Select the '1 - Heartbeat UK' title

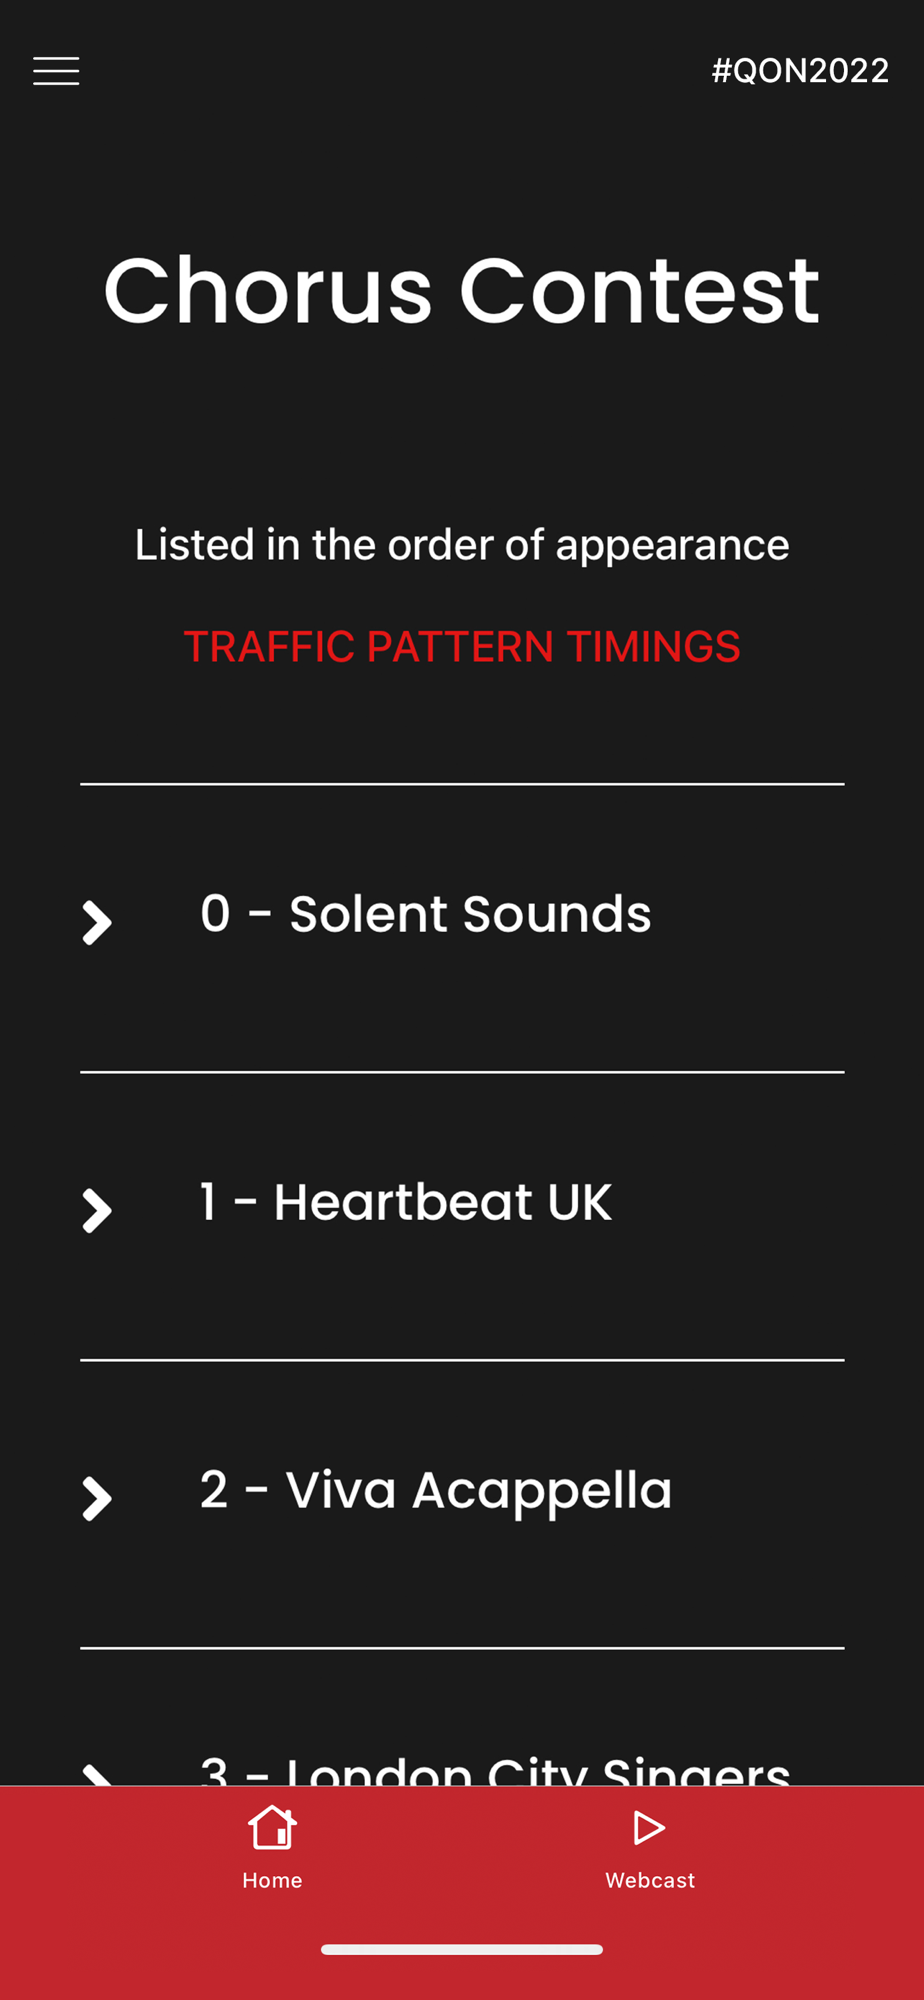(406, 1202)
